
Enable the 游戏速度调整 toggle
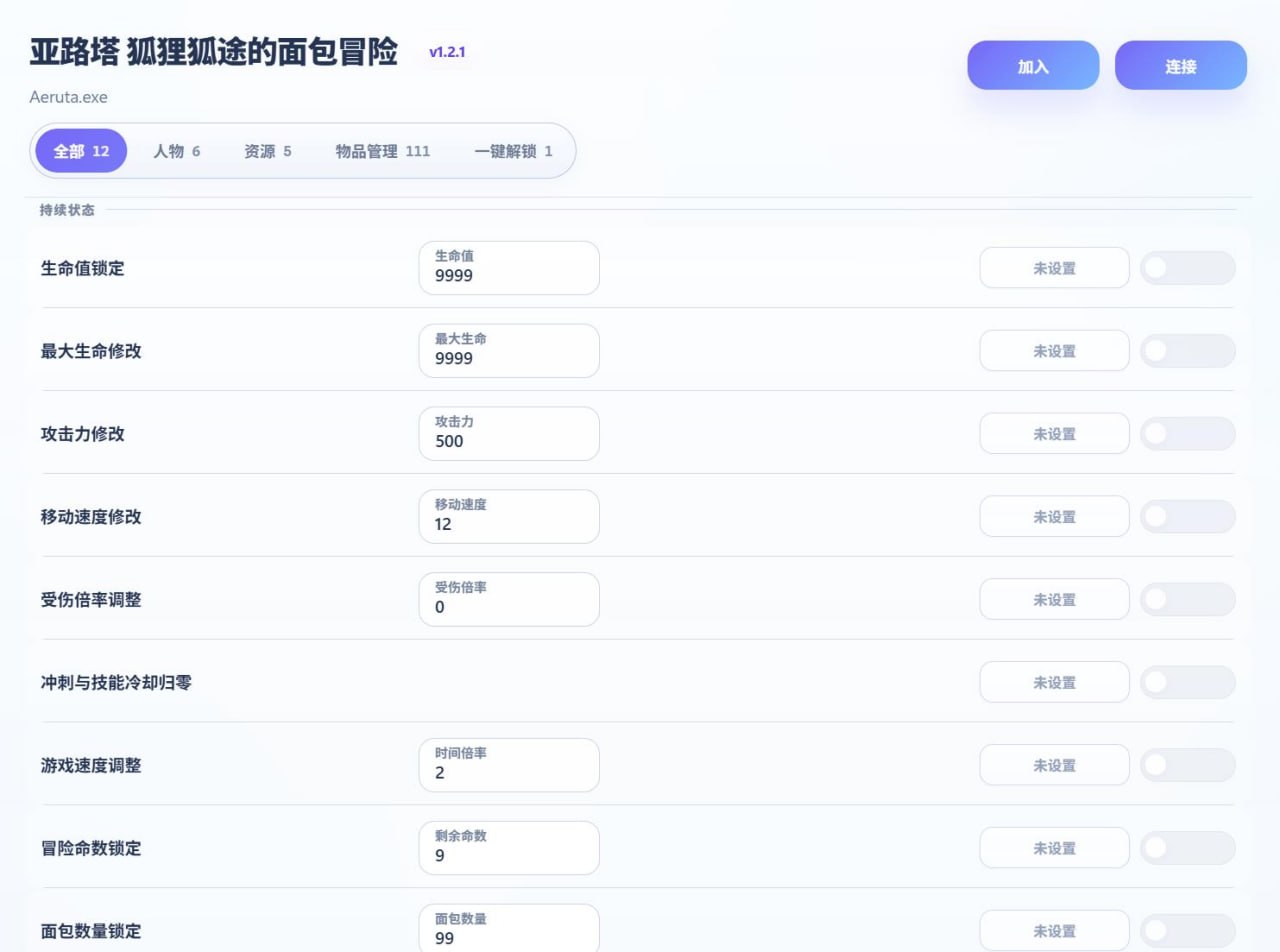[x=1187, y=764]
